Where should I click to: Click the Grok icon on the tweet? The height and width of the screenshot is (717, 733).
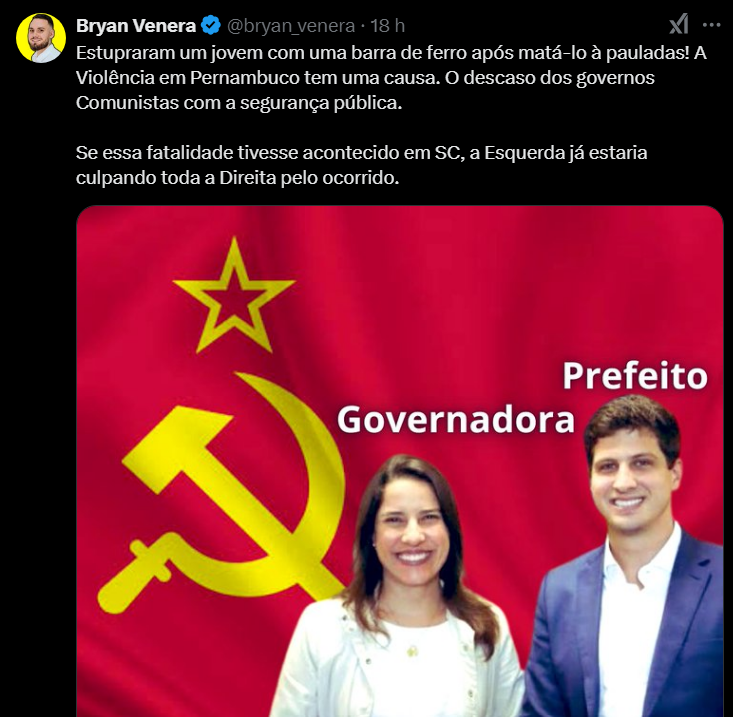pos(678,24)
